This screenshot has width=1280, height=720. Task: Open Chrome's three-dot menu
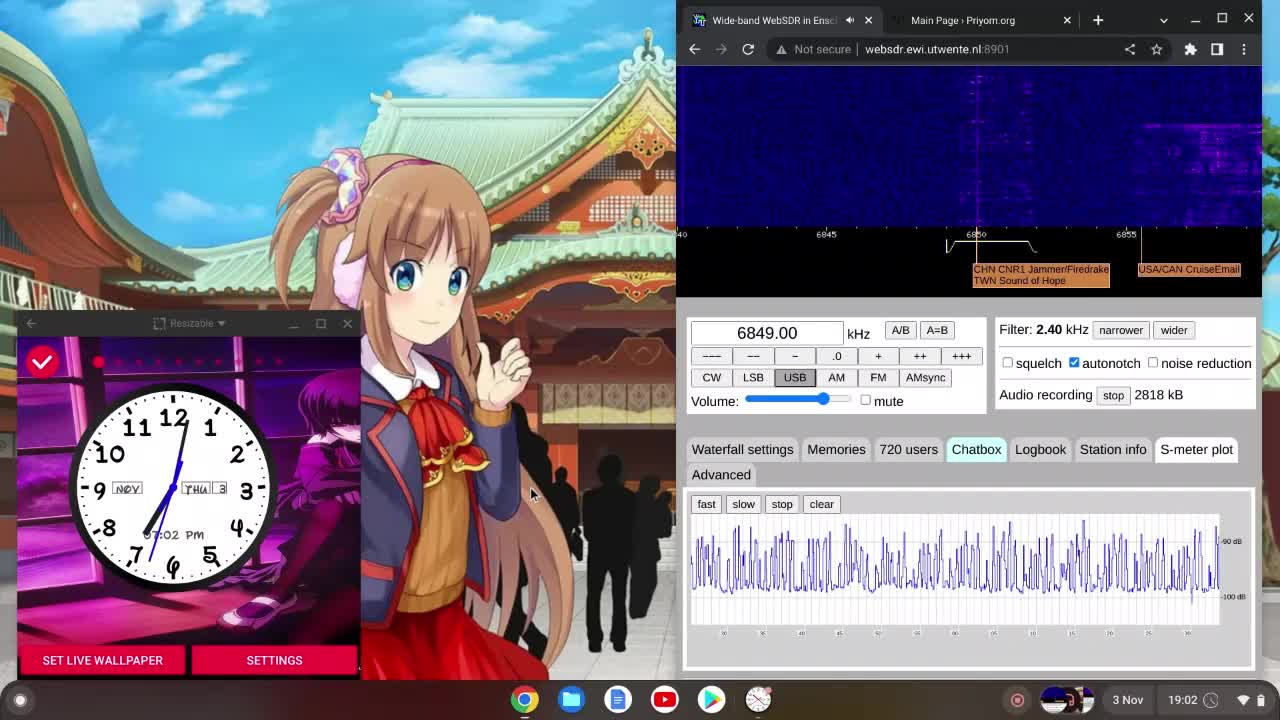pyautogui.click(x=1244, y=49)
